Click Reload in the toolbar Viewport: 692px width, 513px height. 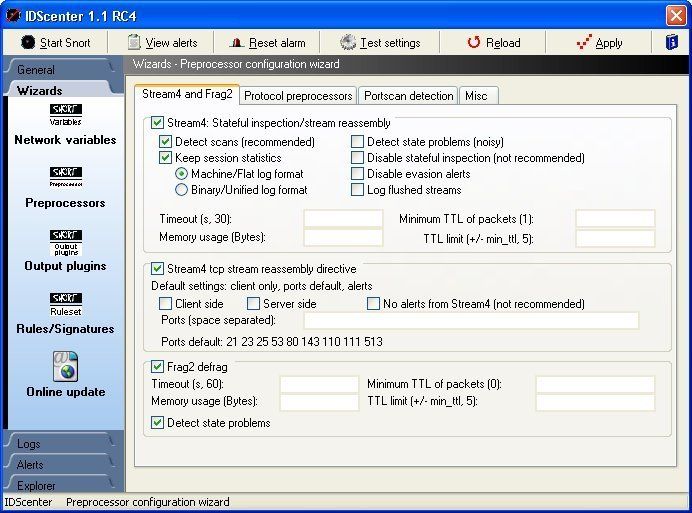click(494, 43)
